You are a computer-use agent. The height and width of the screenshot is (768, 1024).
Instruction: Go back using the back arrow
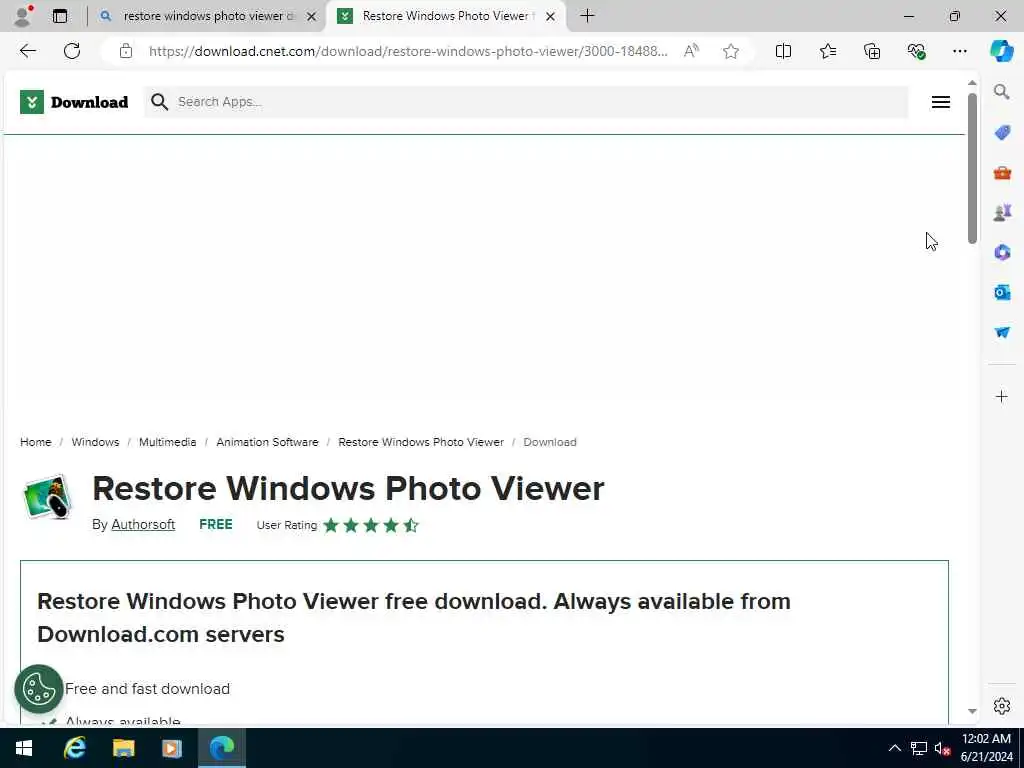[x=27, y=51]
